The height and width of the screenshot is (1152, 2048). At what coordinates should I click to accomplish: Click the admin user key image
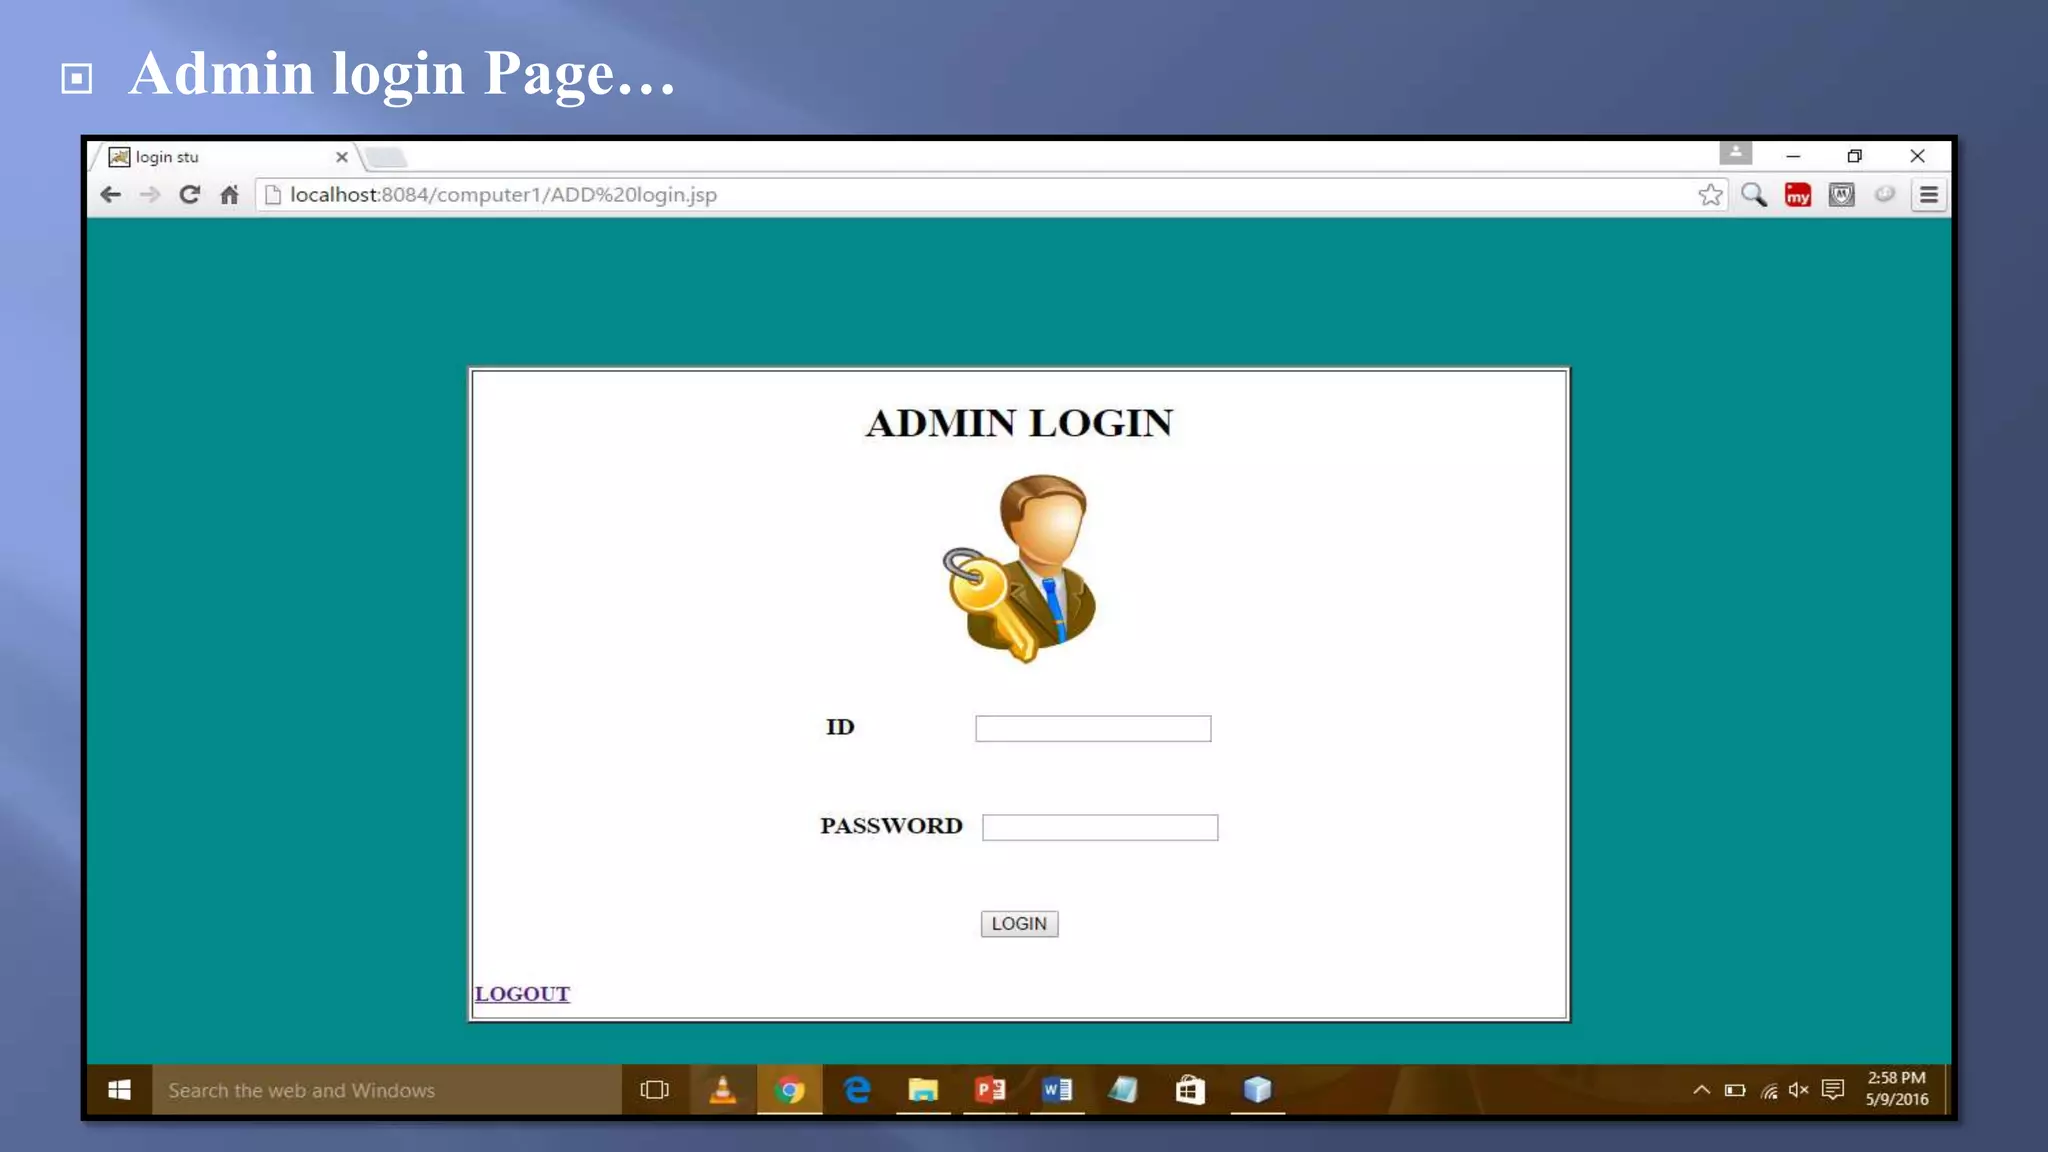(x=1019, y=568)
